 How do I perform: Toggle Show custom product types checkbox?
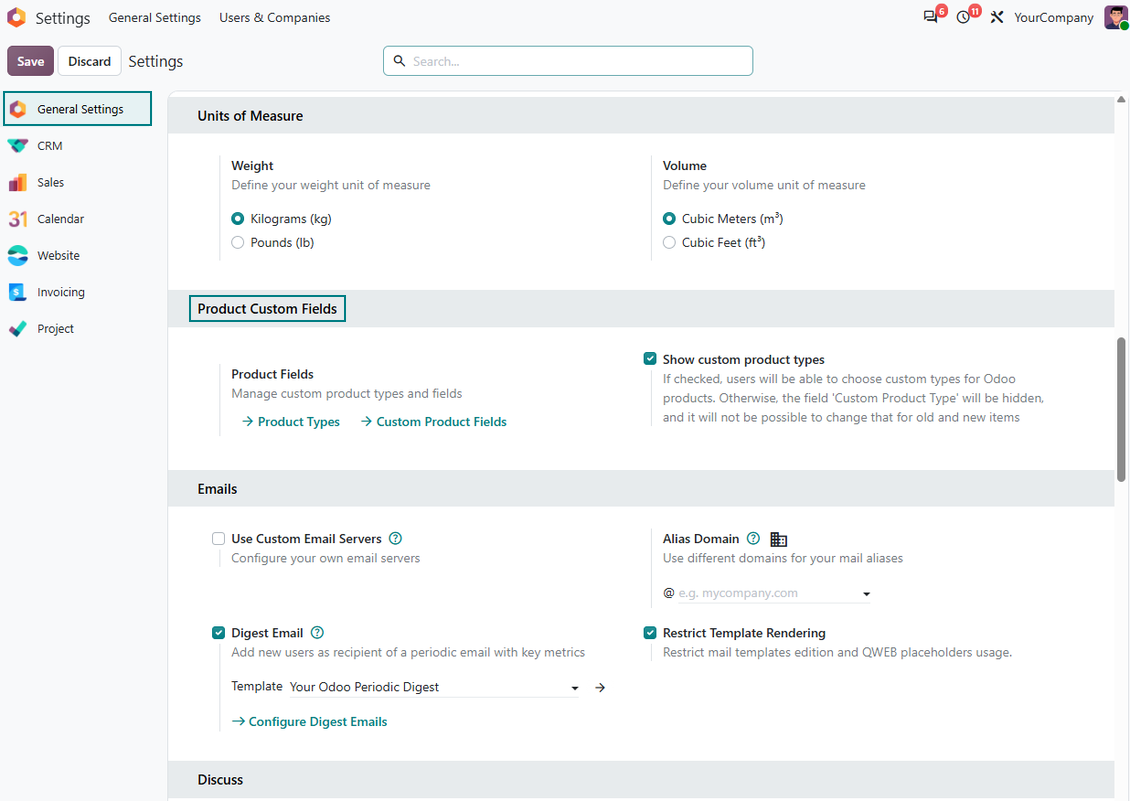click(x=650, y=359)
